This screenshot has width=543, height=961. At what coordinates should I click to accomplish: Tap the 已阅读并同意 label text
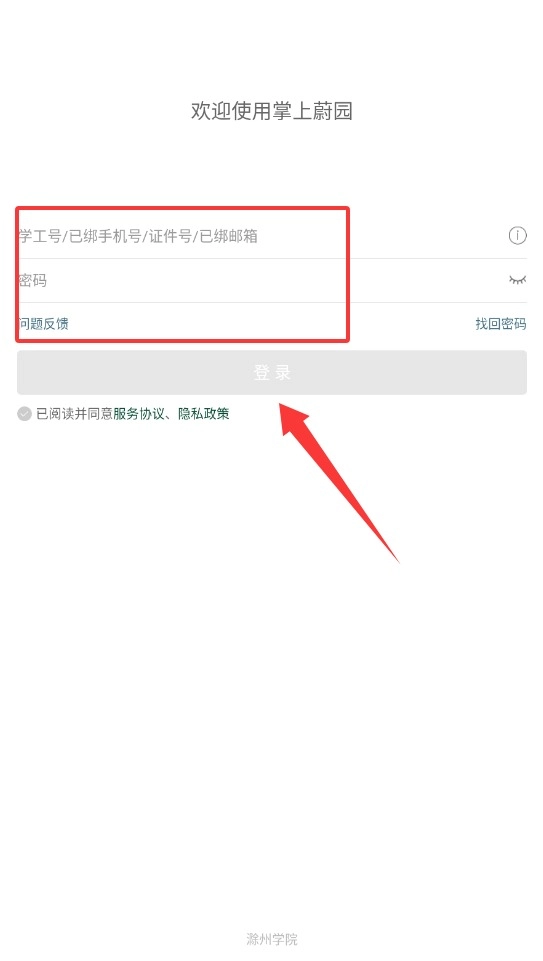pos(74,414)
